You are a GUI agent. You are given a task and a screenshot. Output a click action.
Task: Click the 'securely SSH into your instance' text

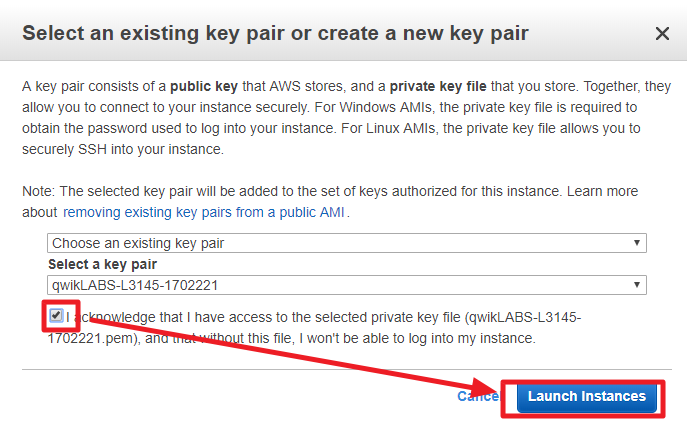click(123, 149)
